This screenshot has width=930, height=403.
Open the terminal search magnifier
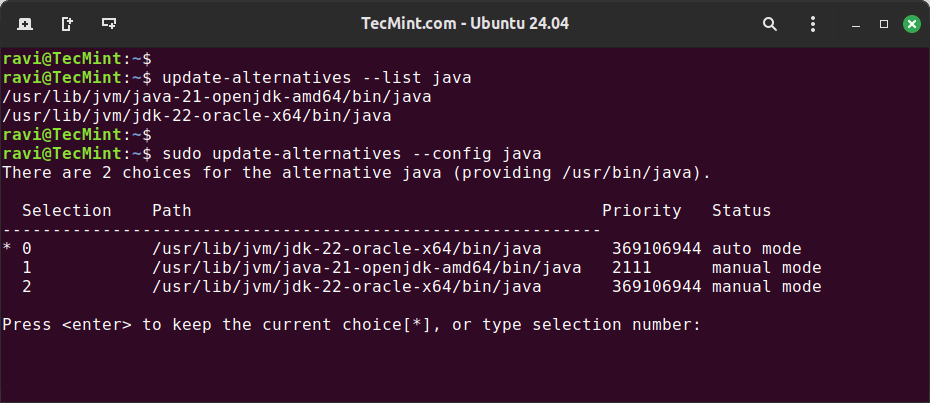[770, 23]
